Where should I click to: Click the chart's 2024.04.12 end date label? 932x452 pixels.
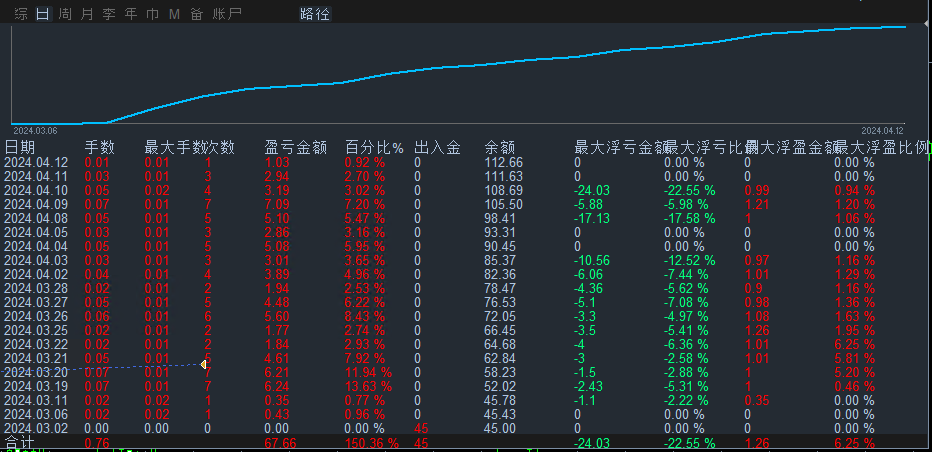click(x=883, y=130)
